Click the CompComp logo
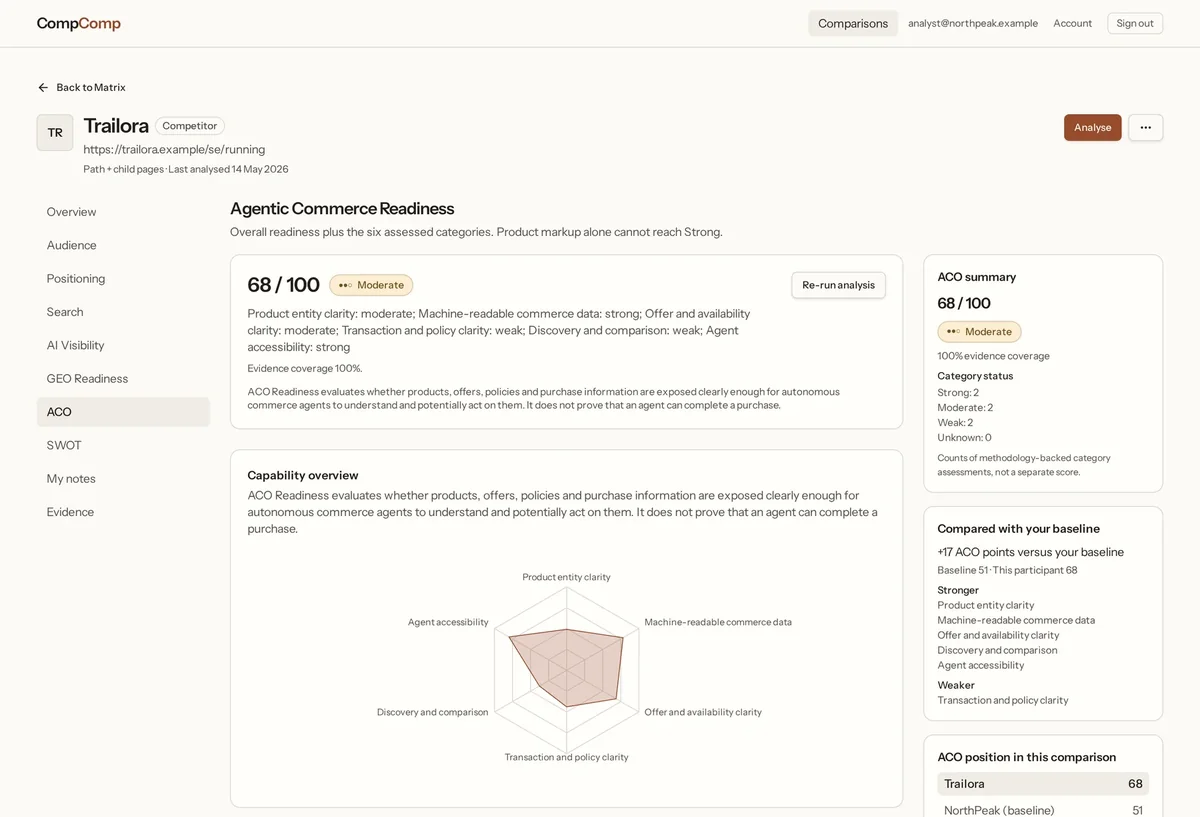The height and width of the screenshot is (817, 1200). [79, 23]
